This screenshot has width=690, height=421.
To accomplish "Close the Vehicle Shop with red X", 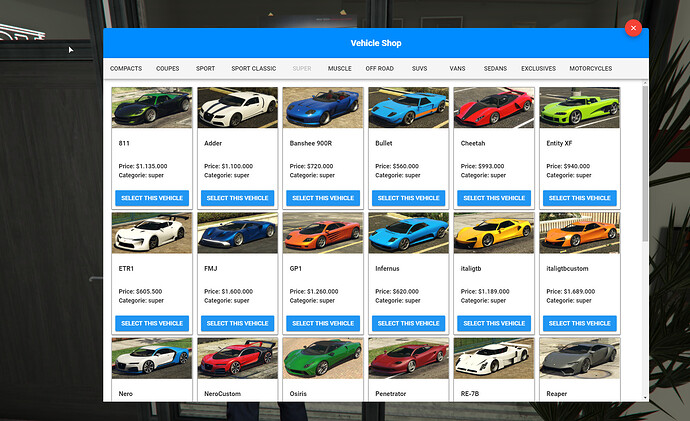I will tap(632, 28).
